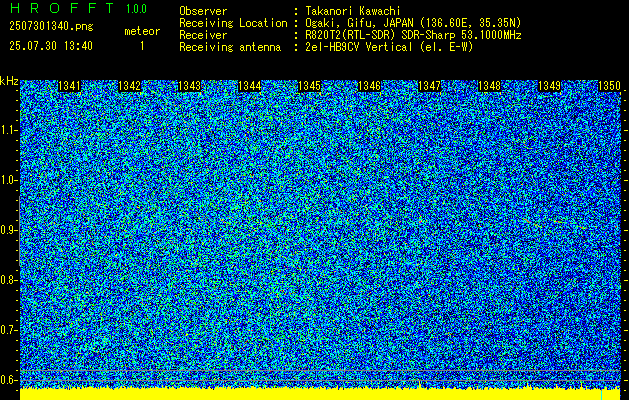Click the 1344 time marker
The width and height of the screenshot is (629, 400).
(250, 86)
